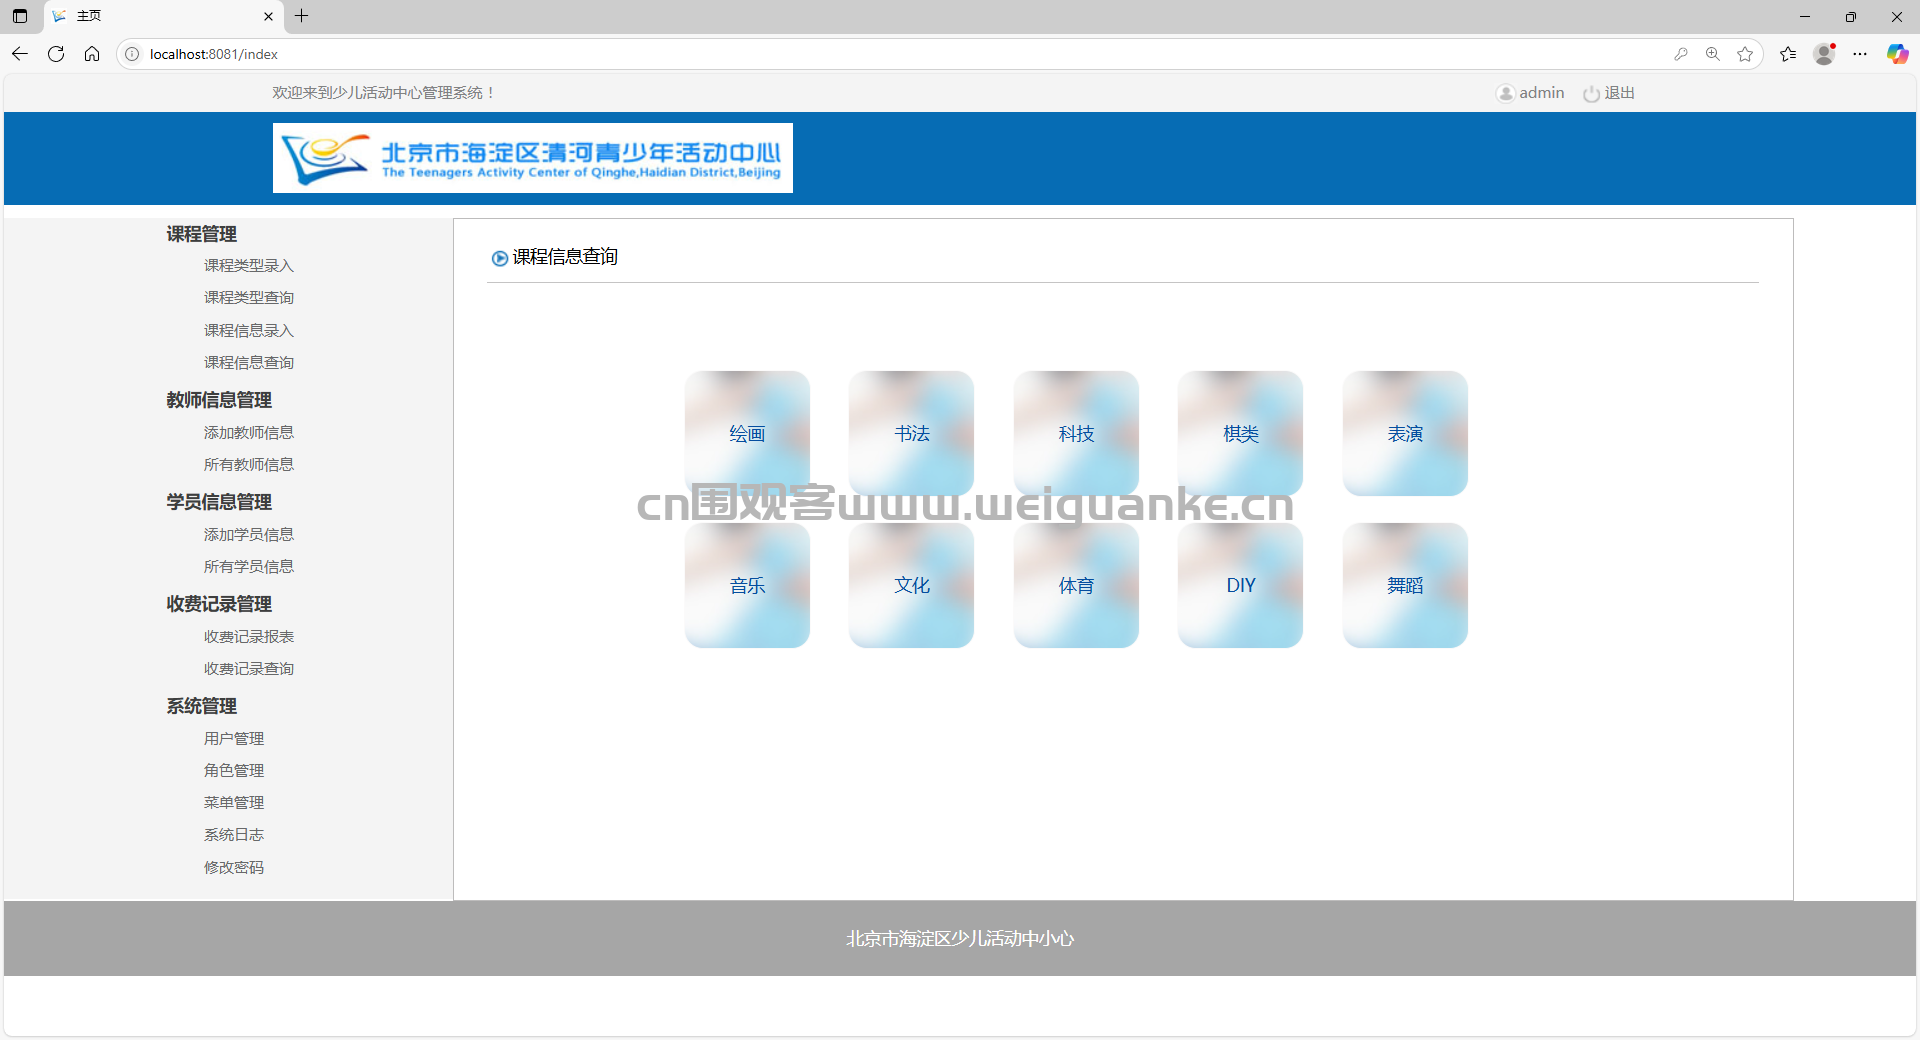Open the DIY course category tile
Image resolution: width=1920 pixels, height=1040 pixels.
pyautogui.click(x=1240, y=585)
